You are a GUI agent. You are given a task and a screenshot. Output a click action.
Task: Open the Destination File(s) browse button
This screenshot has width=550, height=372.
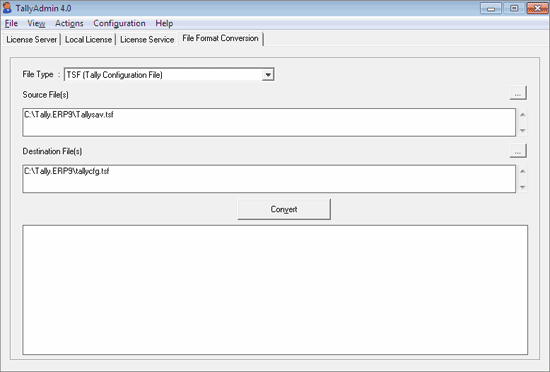point(518,151)
